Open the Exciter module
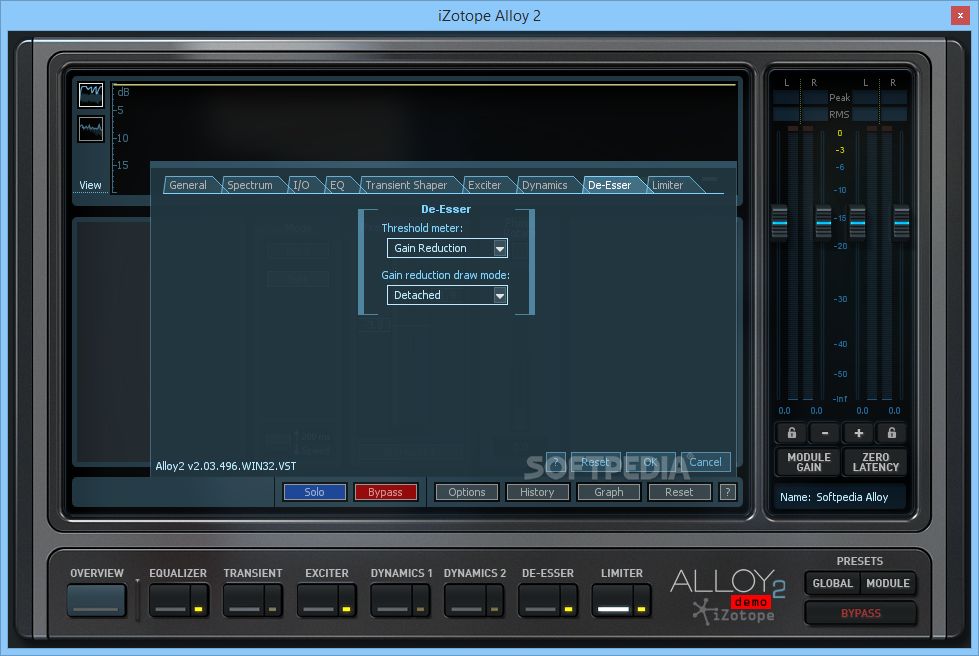This screenshot has width=979, height=656. (x=318, y=600)
